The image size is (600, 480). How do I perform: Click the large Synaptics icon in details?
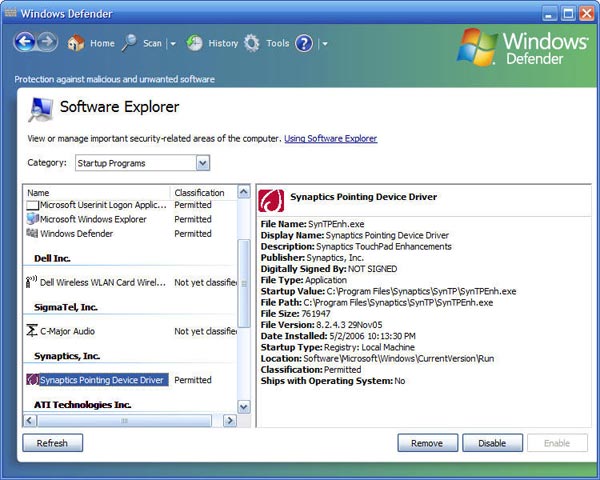tap(271, 201)
